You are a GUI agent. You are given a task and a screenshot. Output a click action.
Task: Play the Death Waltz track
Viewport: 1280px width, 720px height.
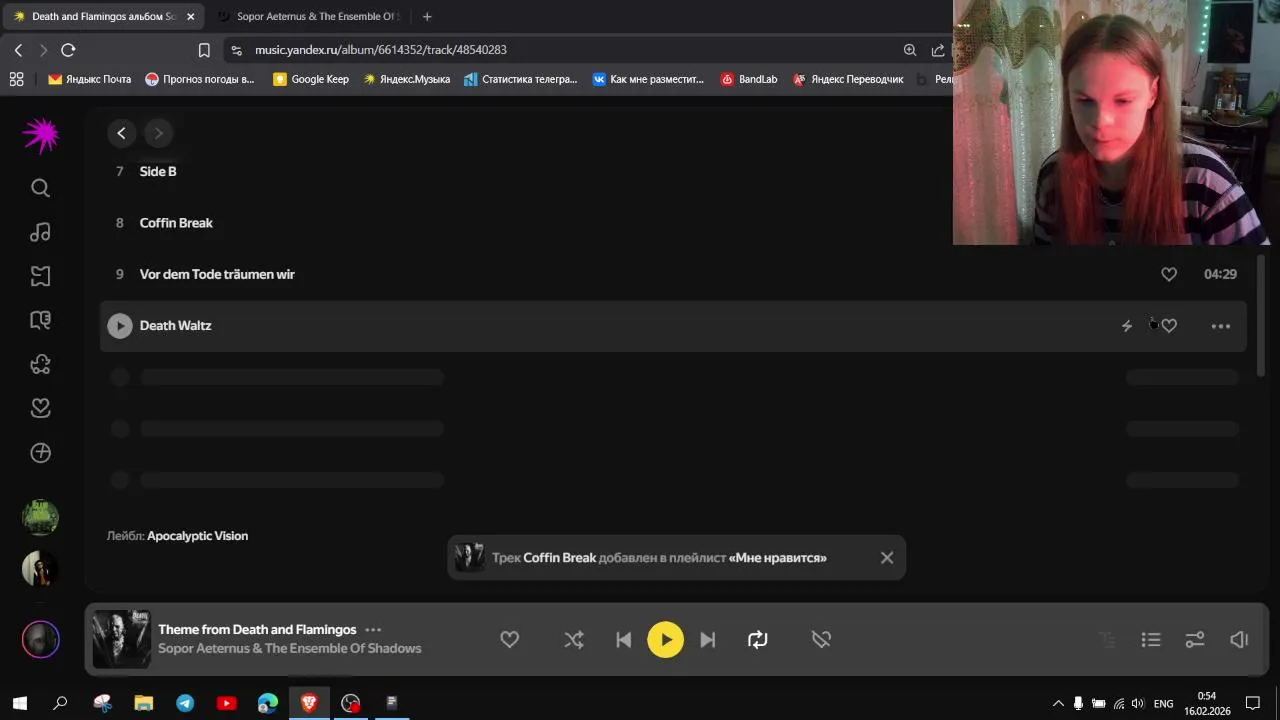(120, 326)
